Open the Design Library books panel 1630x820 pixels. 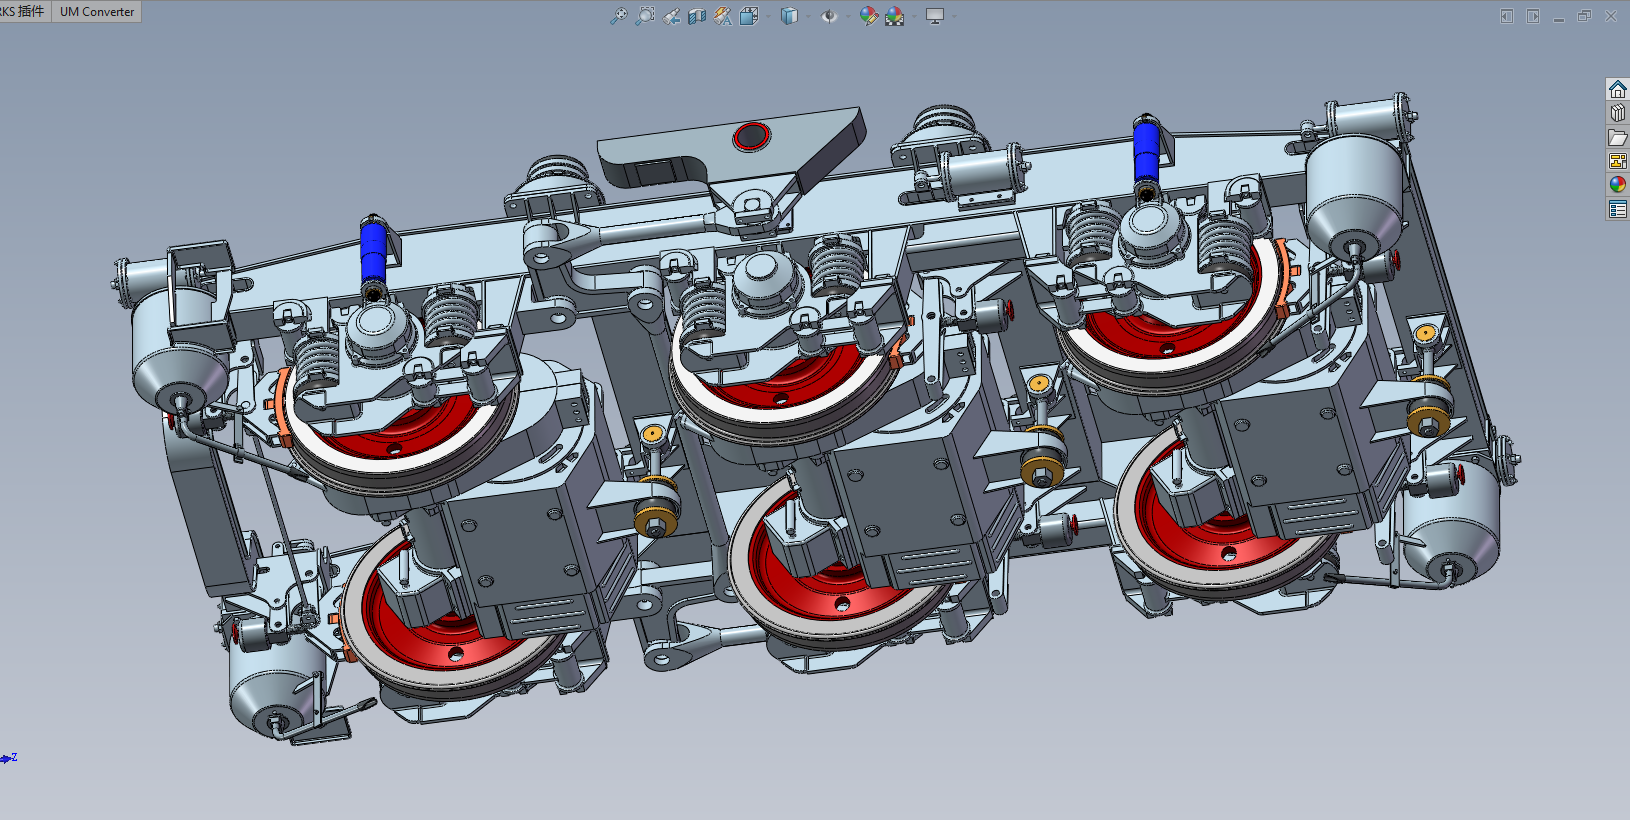[x=1618, y=113]
